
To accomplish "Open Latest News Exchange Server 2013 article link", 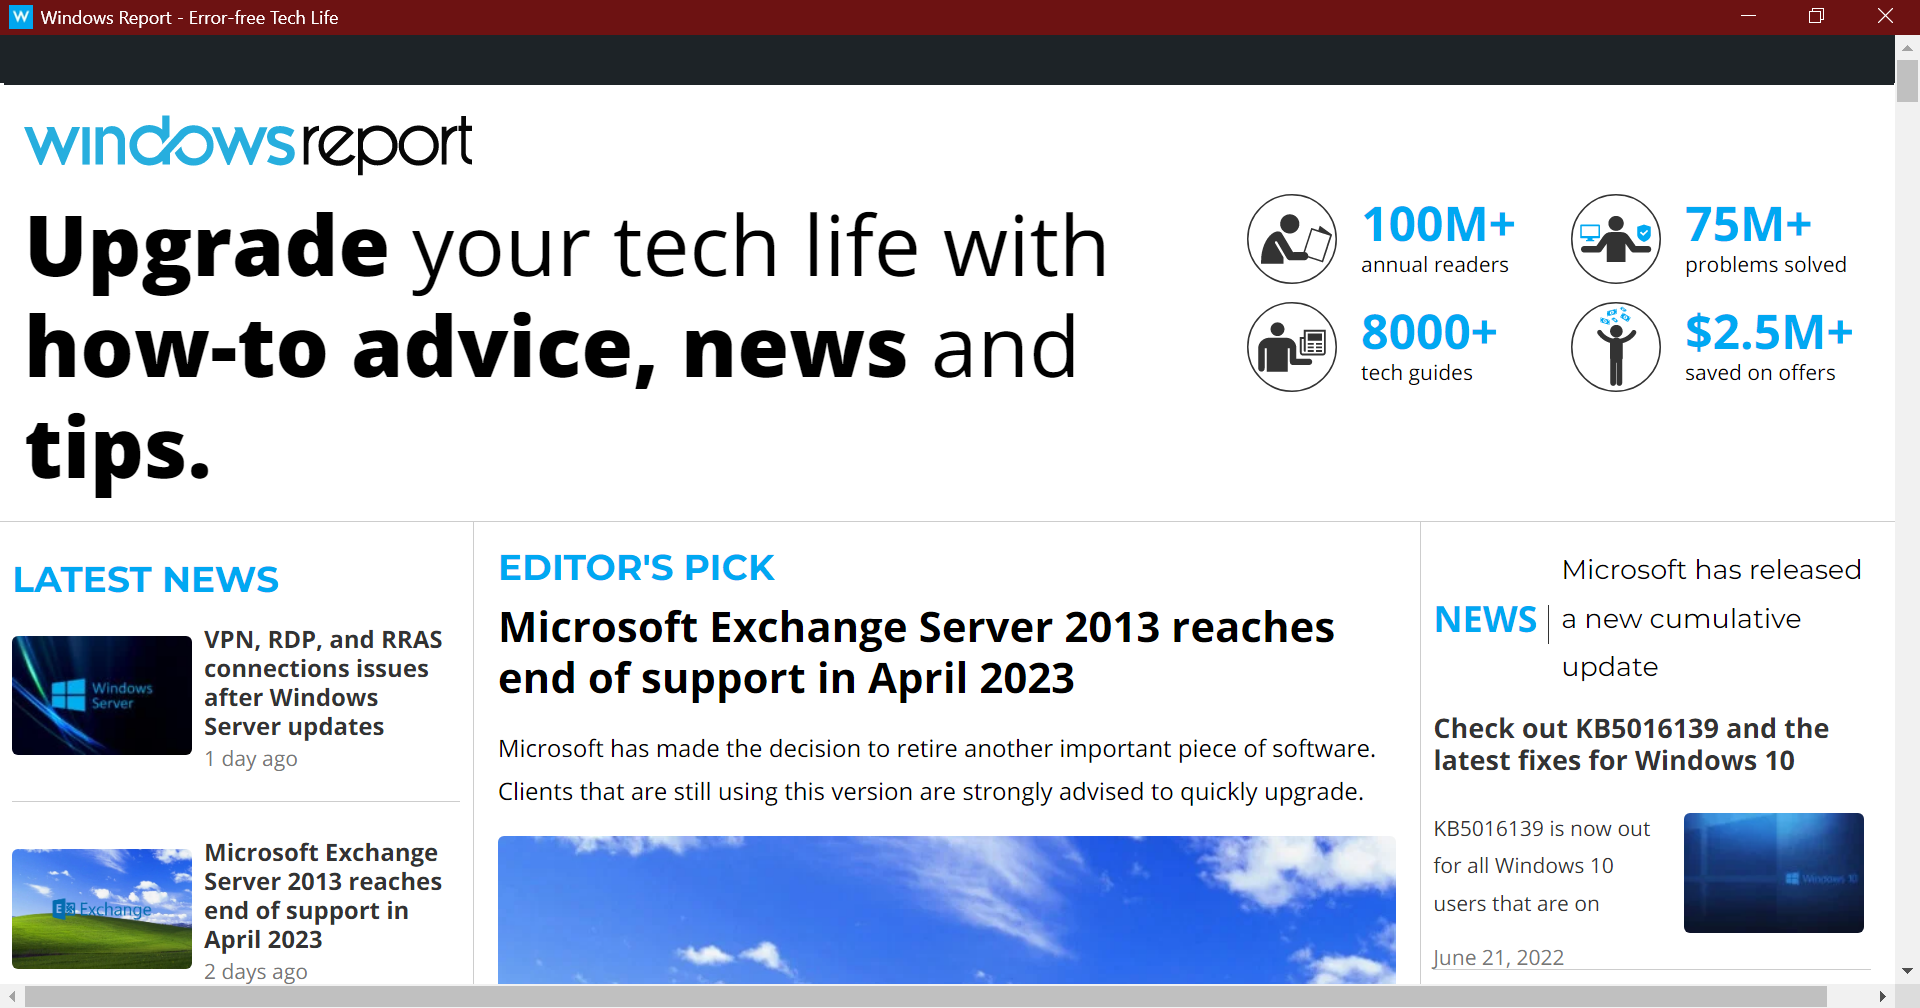I will pos(323,896).
